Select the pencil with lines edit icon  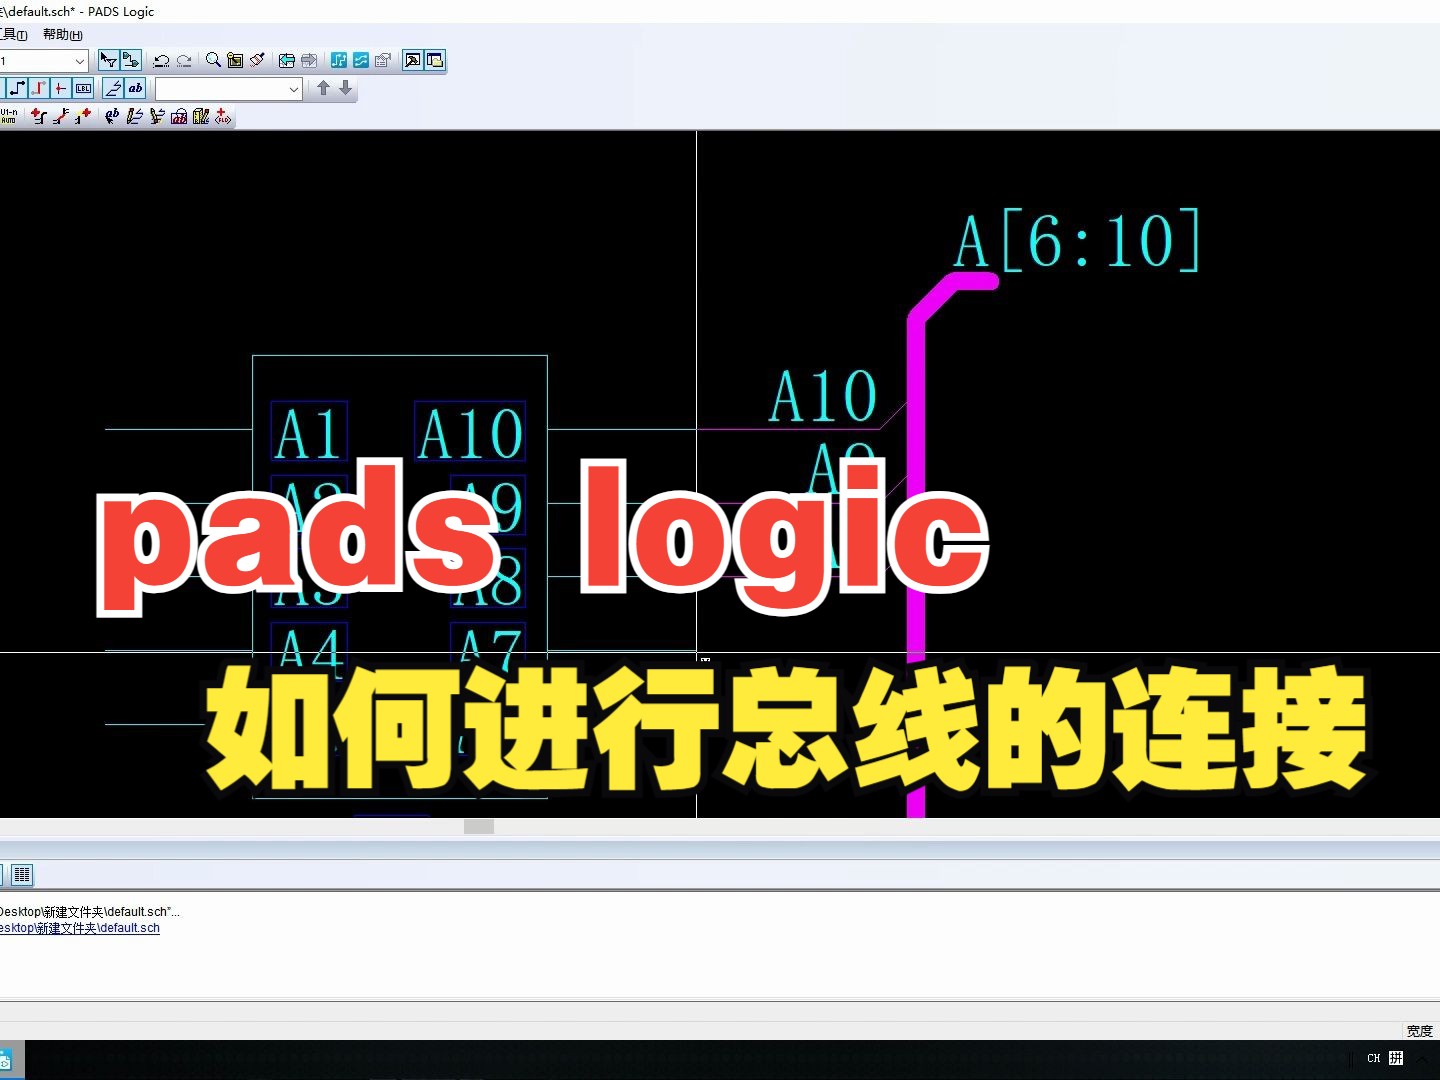[134, 117]
